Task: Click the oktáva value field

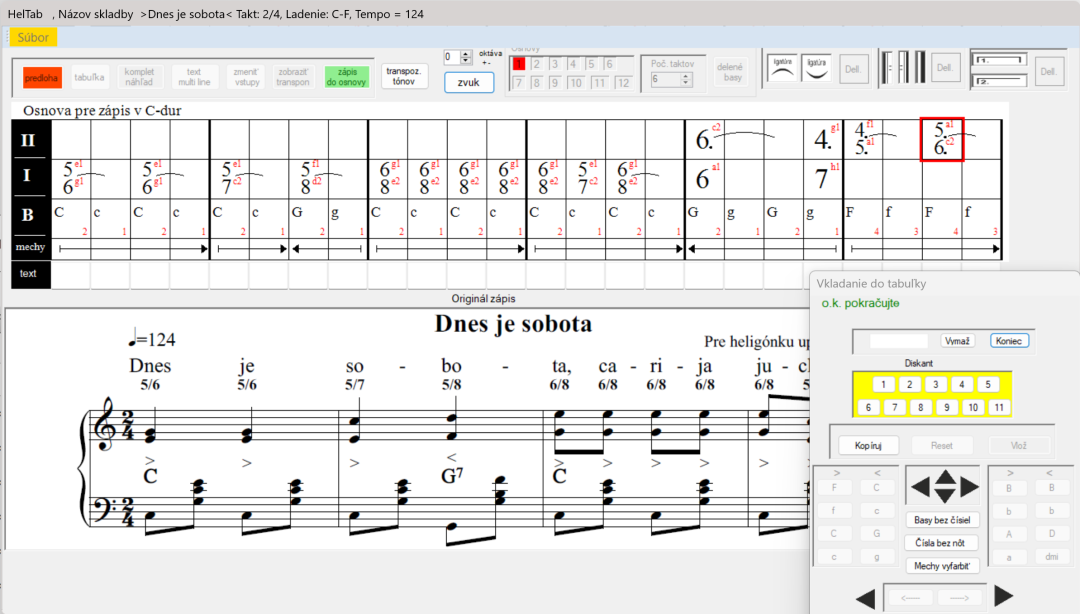Action: (x=453, y=57)
